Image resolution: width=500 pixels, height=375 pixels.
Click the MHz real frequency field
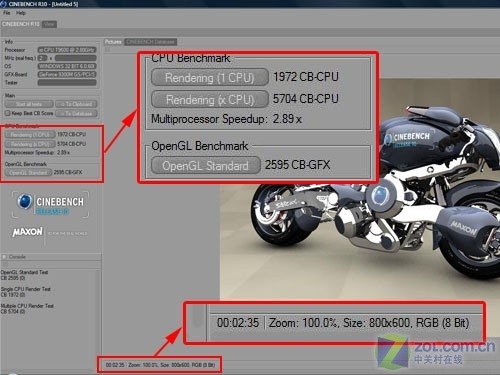tap(76, 58)
